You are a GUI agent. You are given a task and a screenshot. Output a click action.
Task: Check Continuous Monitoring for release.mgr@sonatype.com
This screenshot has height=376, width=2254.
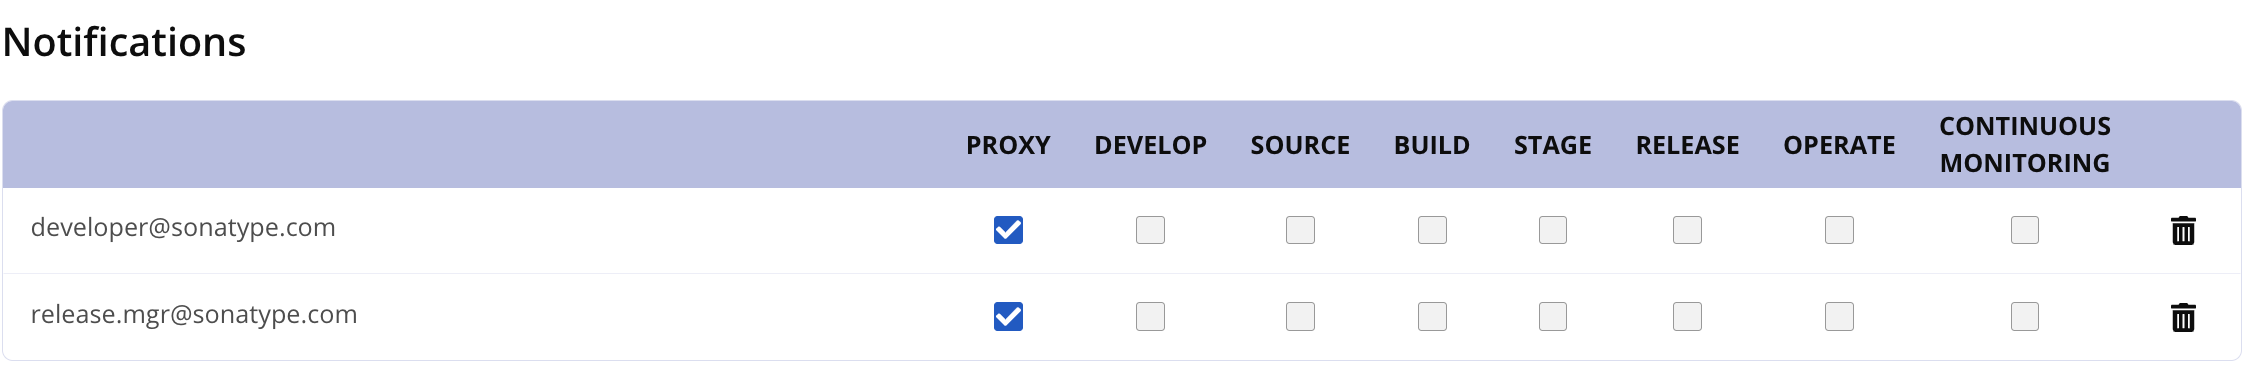[x=2025, y=317]
